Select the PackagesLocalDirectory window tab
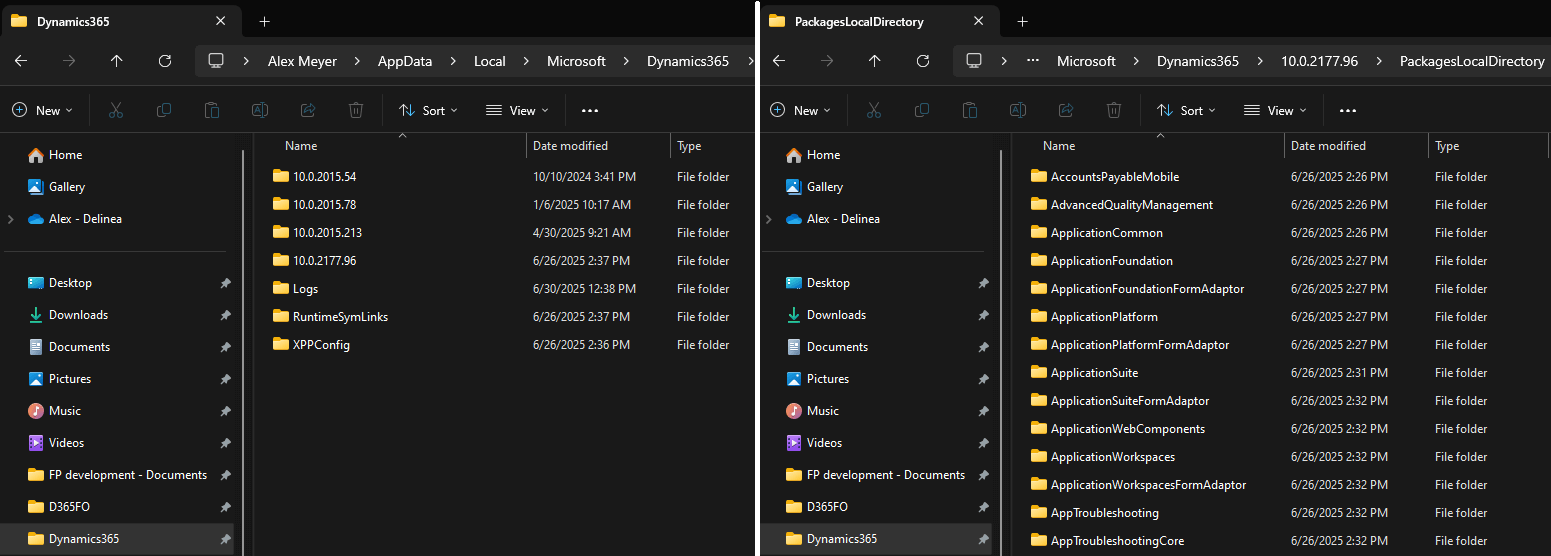 (x=880, y=21)
